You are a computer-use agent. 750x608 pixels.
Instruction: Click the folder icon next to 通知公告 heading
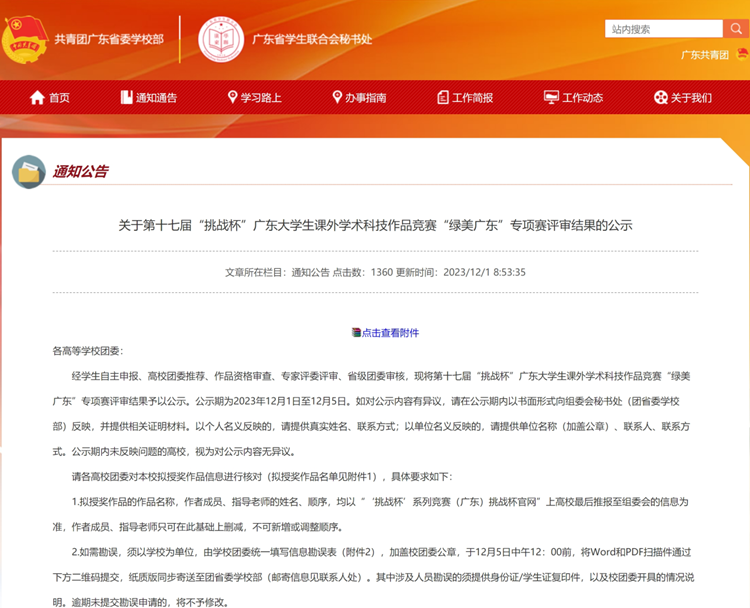point(29,172)
